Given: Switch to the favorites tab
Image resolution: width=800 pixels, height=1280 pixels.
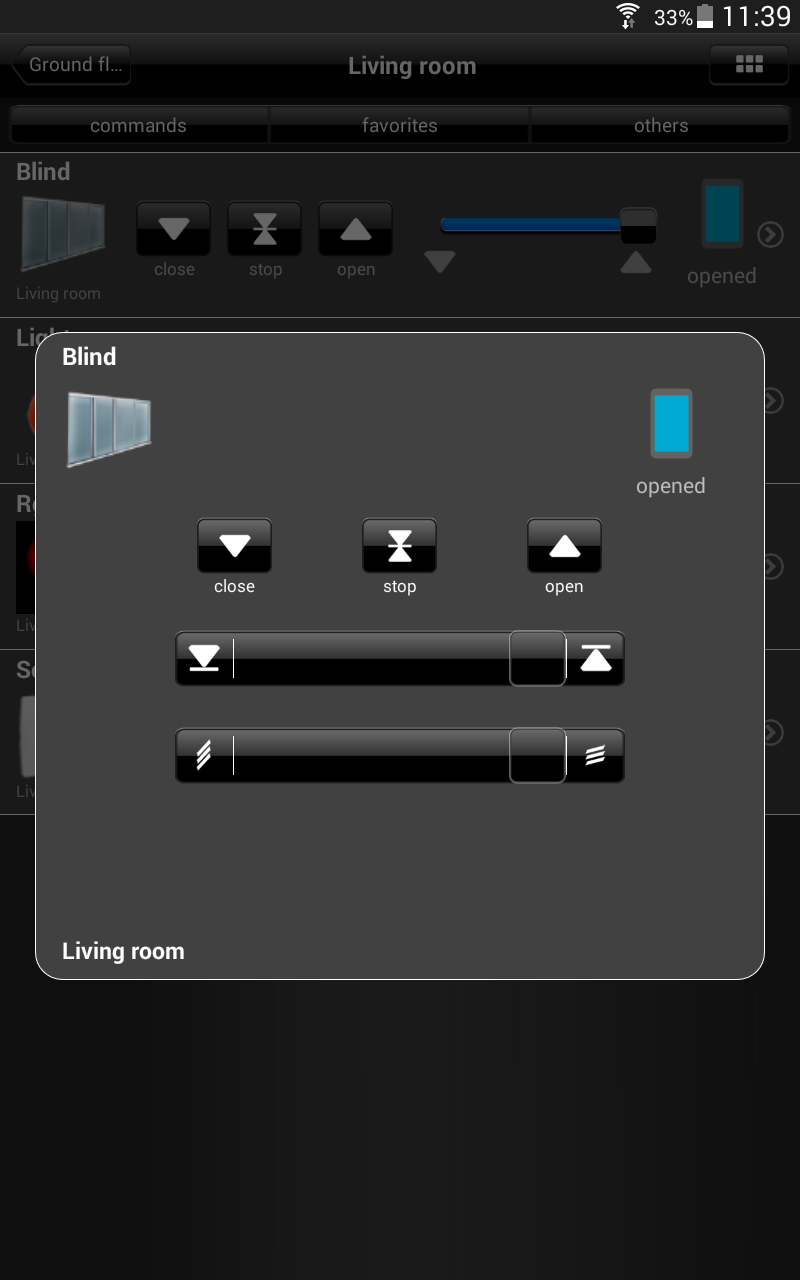Looking at the screenshot, I should click(400, 125).
